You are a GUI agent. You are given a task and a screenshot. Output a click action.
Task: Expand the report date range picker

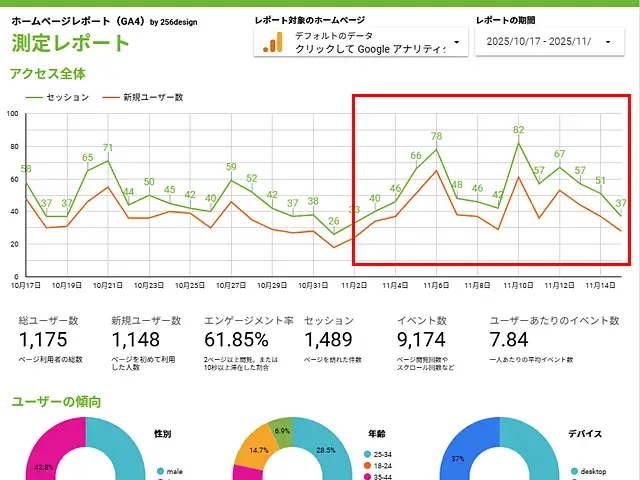click(x=609, y=42)
